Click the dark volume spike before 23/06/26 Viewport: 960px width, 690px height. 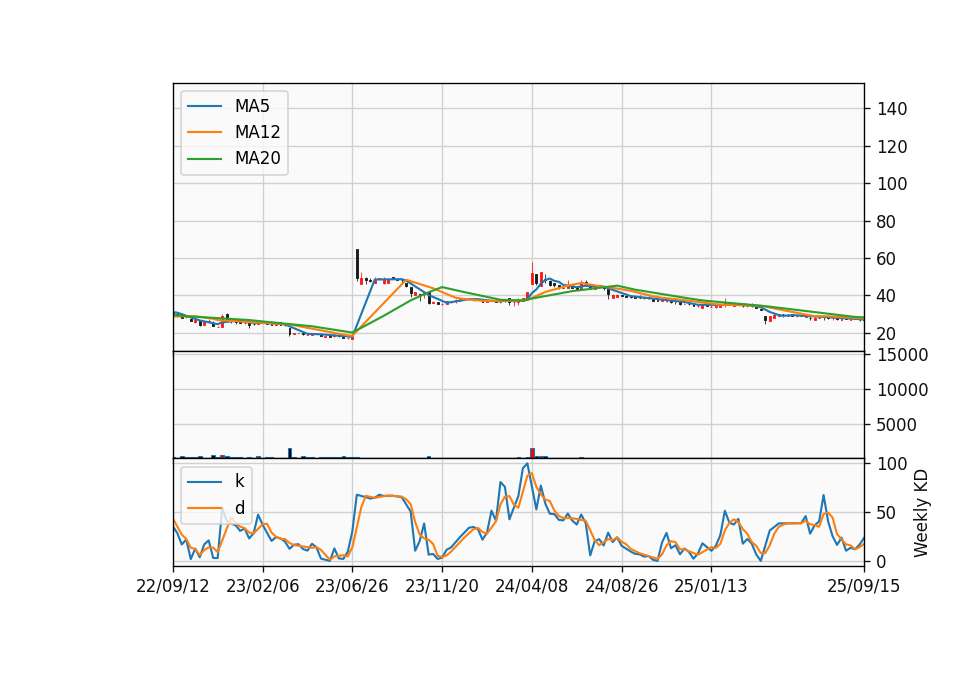[x=290, y=453]
